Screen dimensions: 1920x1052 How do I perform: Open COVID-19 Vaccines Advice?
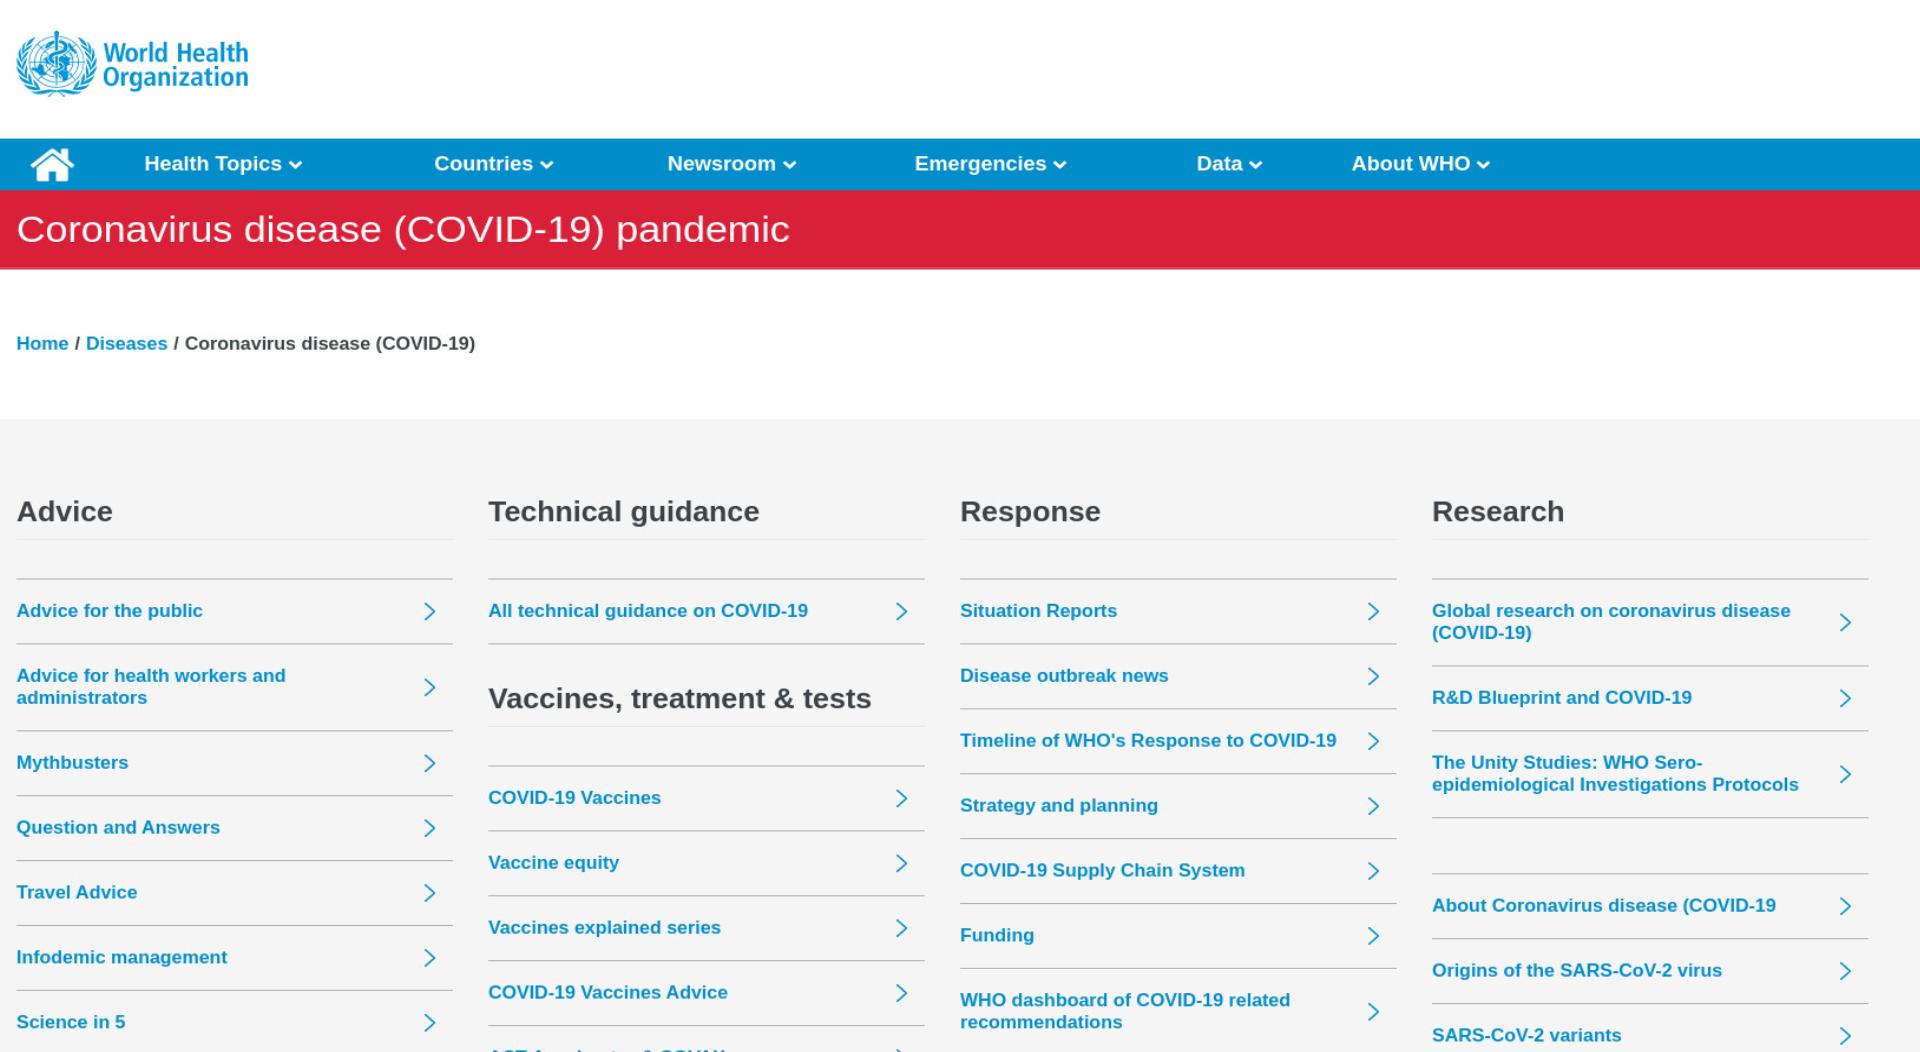608,993
